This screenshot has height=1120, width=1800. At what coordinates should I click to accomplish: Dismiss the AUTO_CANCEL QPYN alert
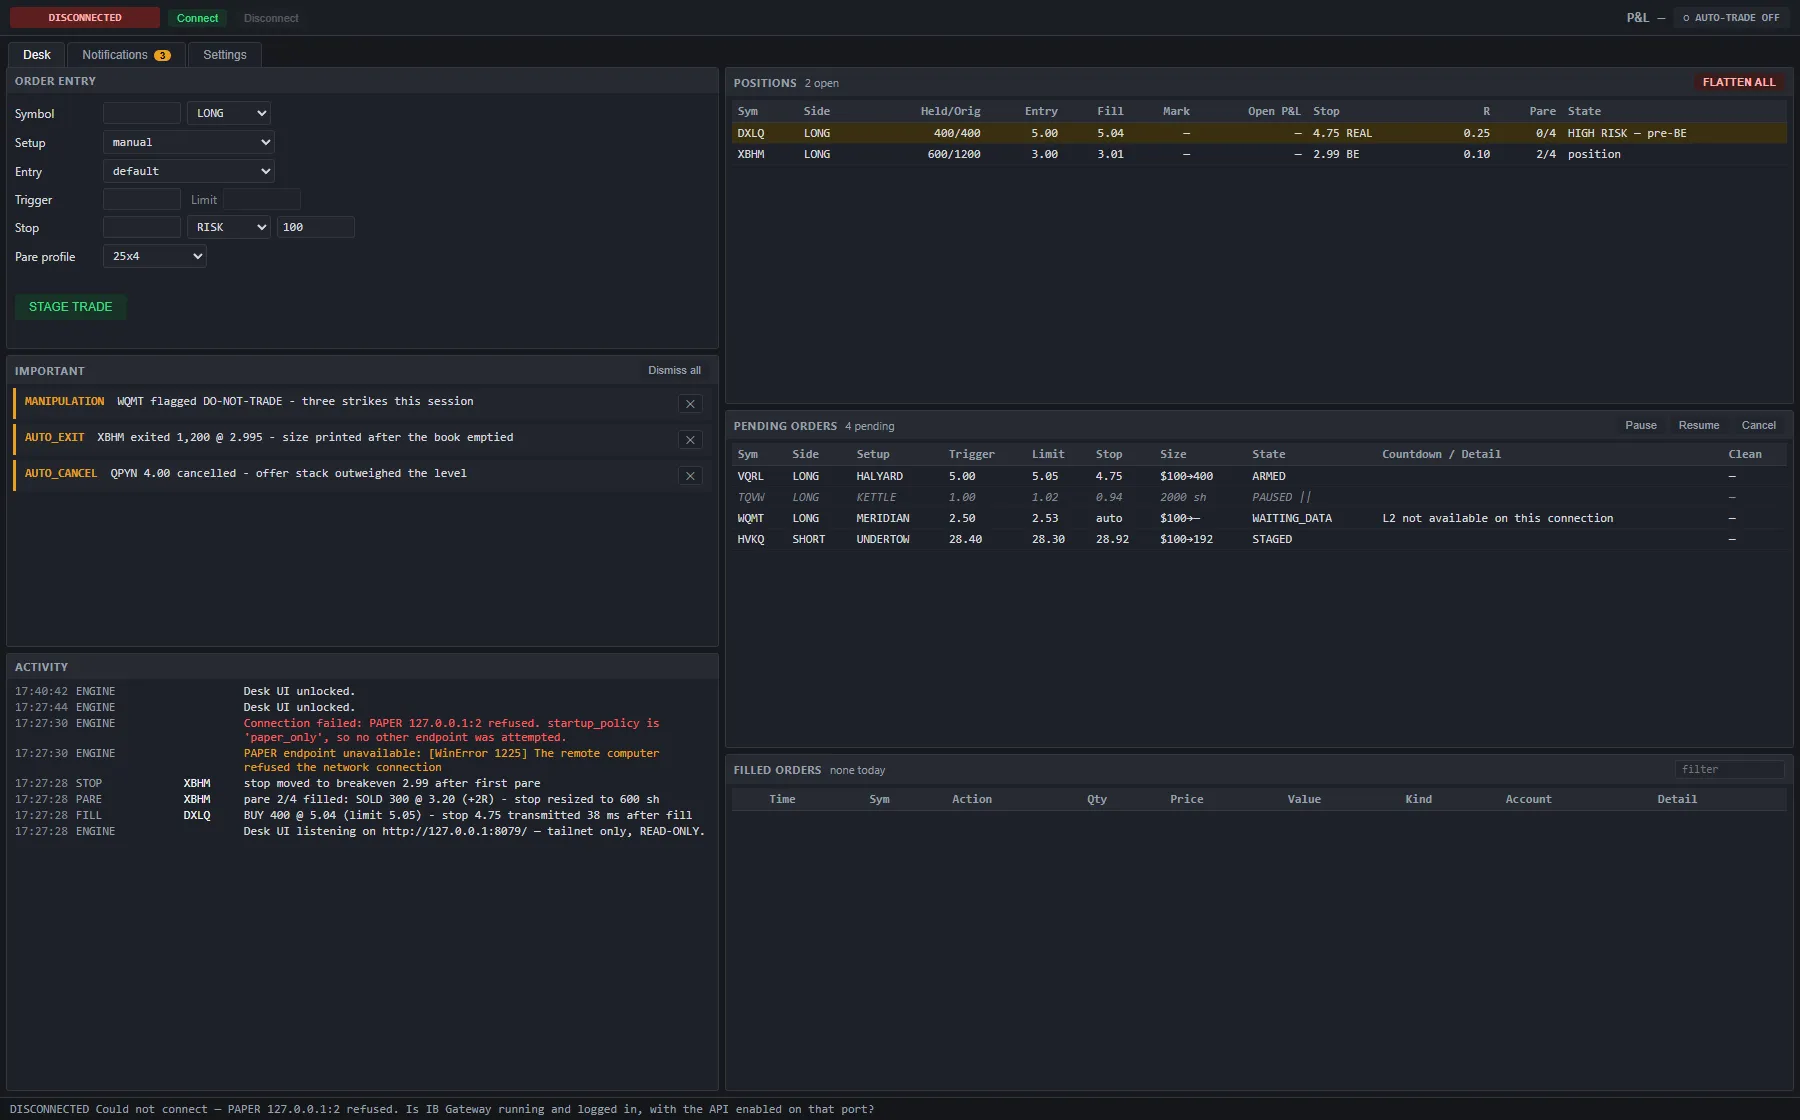(690, 476)
